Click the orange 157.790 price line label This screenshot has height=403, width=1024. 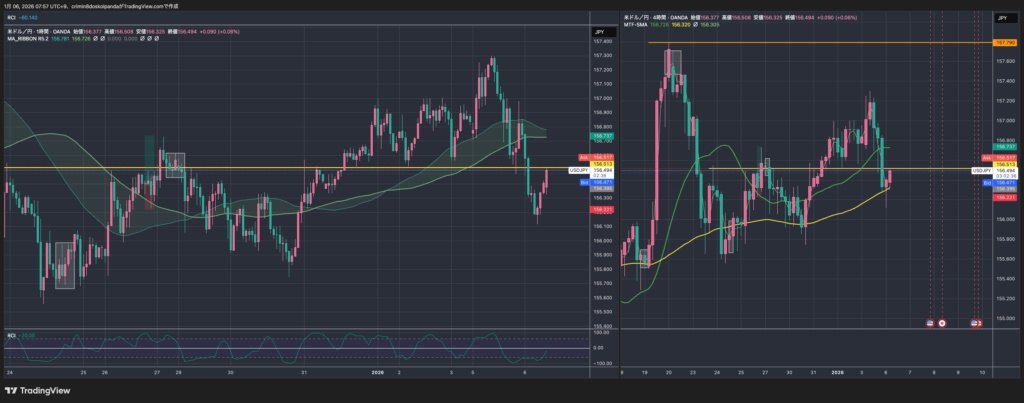[x=1004, y=43]
